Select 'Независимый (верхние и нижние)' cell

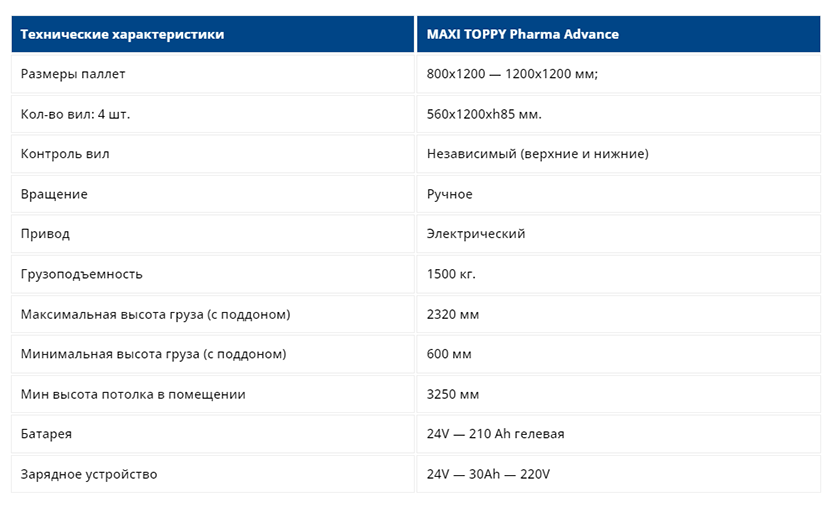click(619, 154)
